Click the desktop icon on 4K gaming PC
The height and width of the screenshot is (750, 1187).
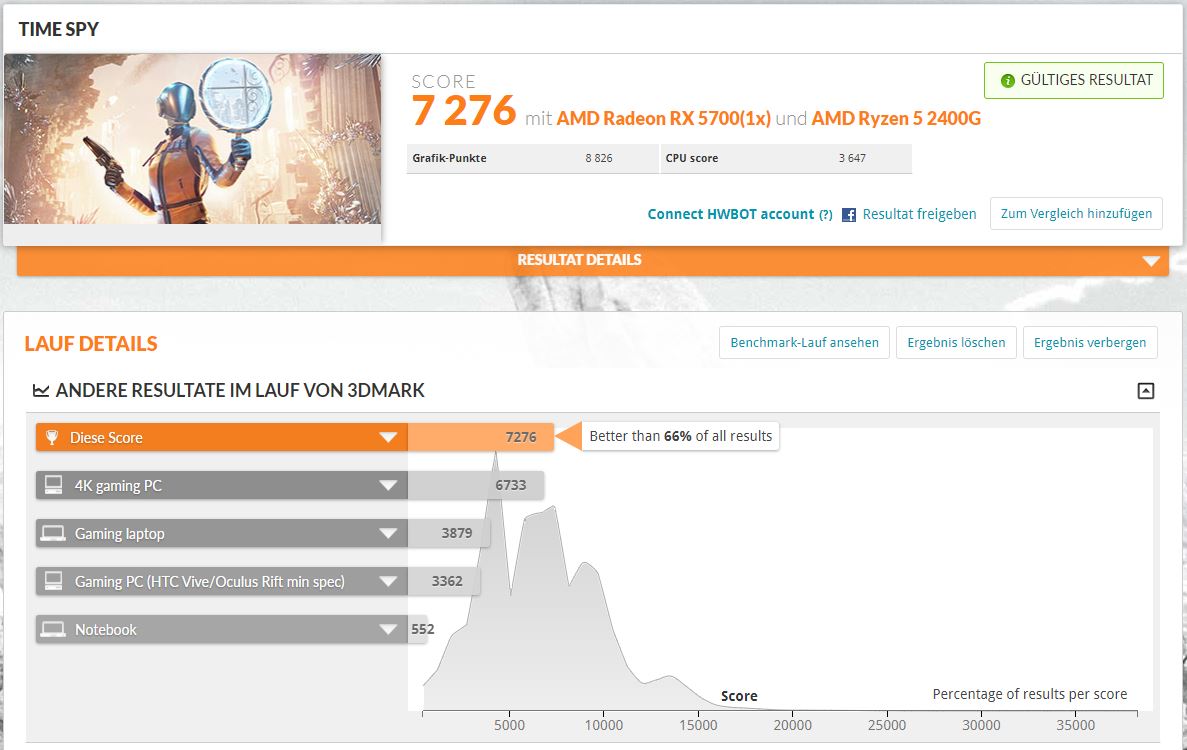pyautogui.click(x=53, y=485)
